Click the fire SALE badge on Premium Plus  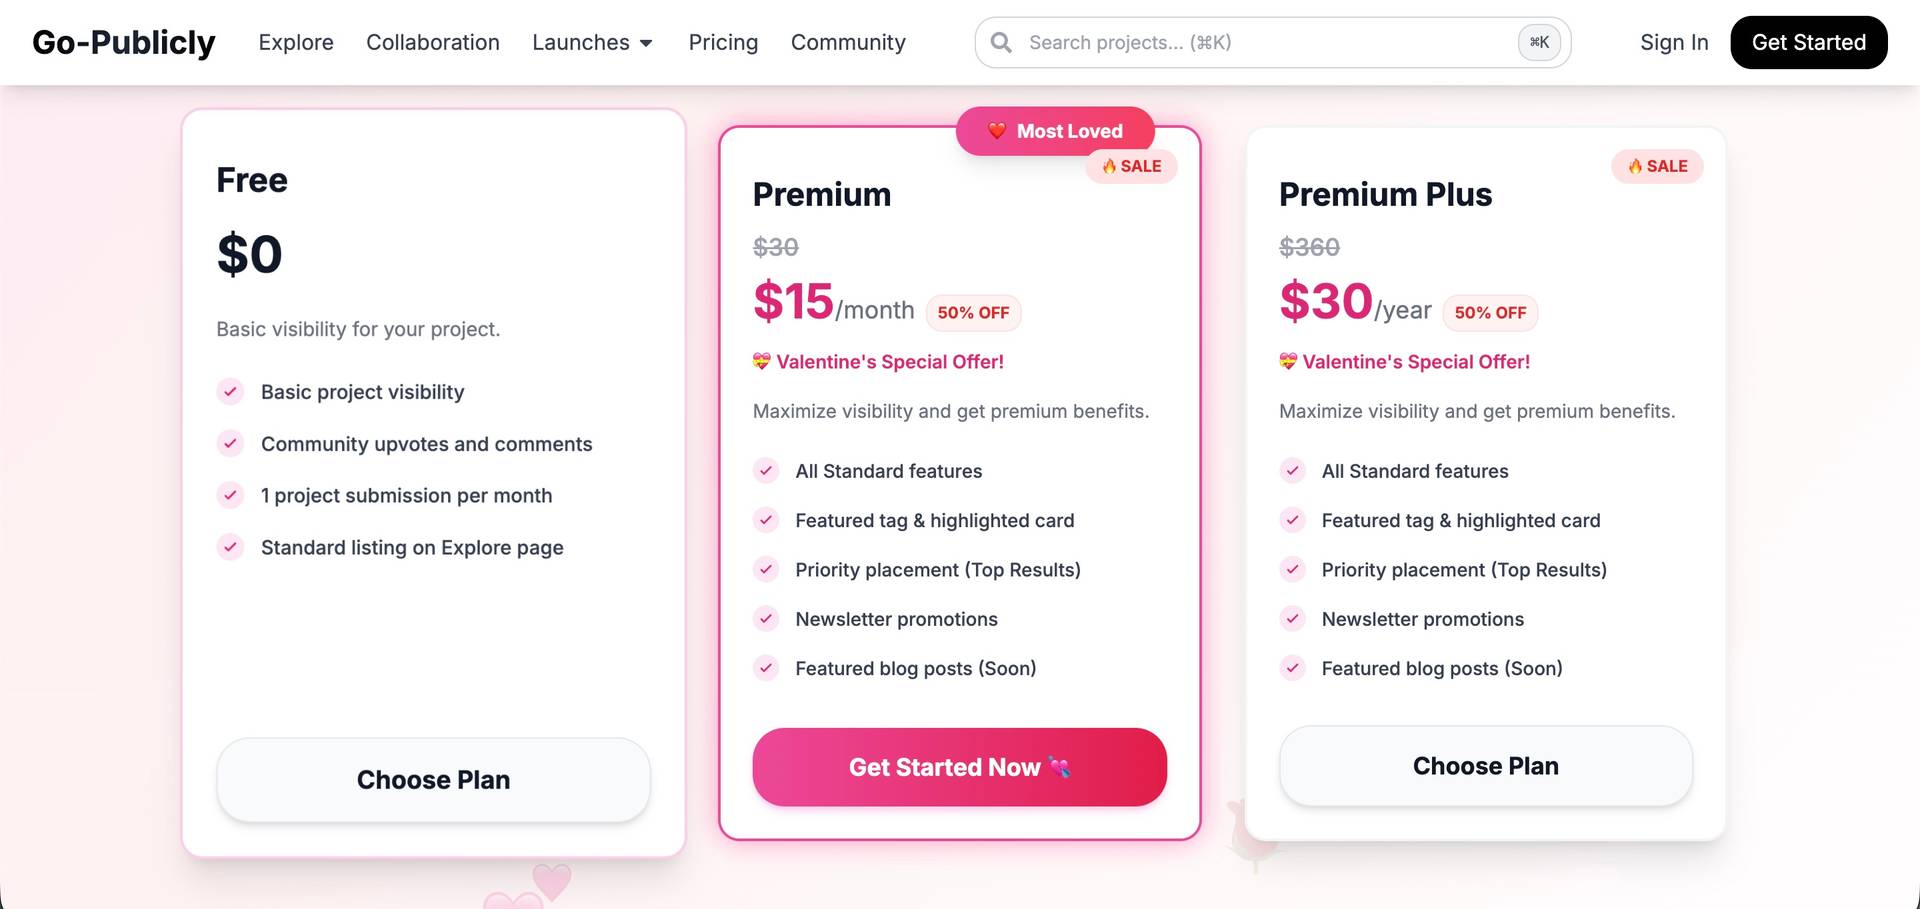pos(1657,166)
